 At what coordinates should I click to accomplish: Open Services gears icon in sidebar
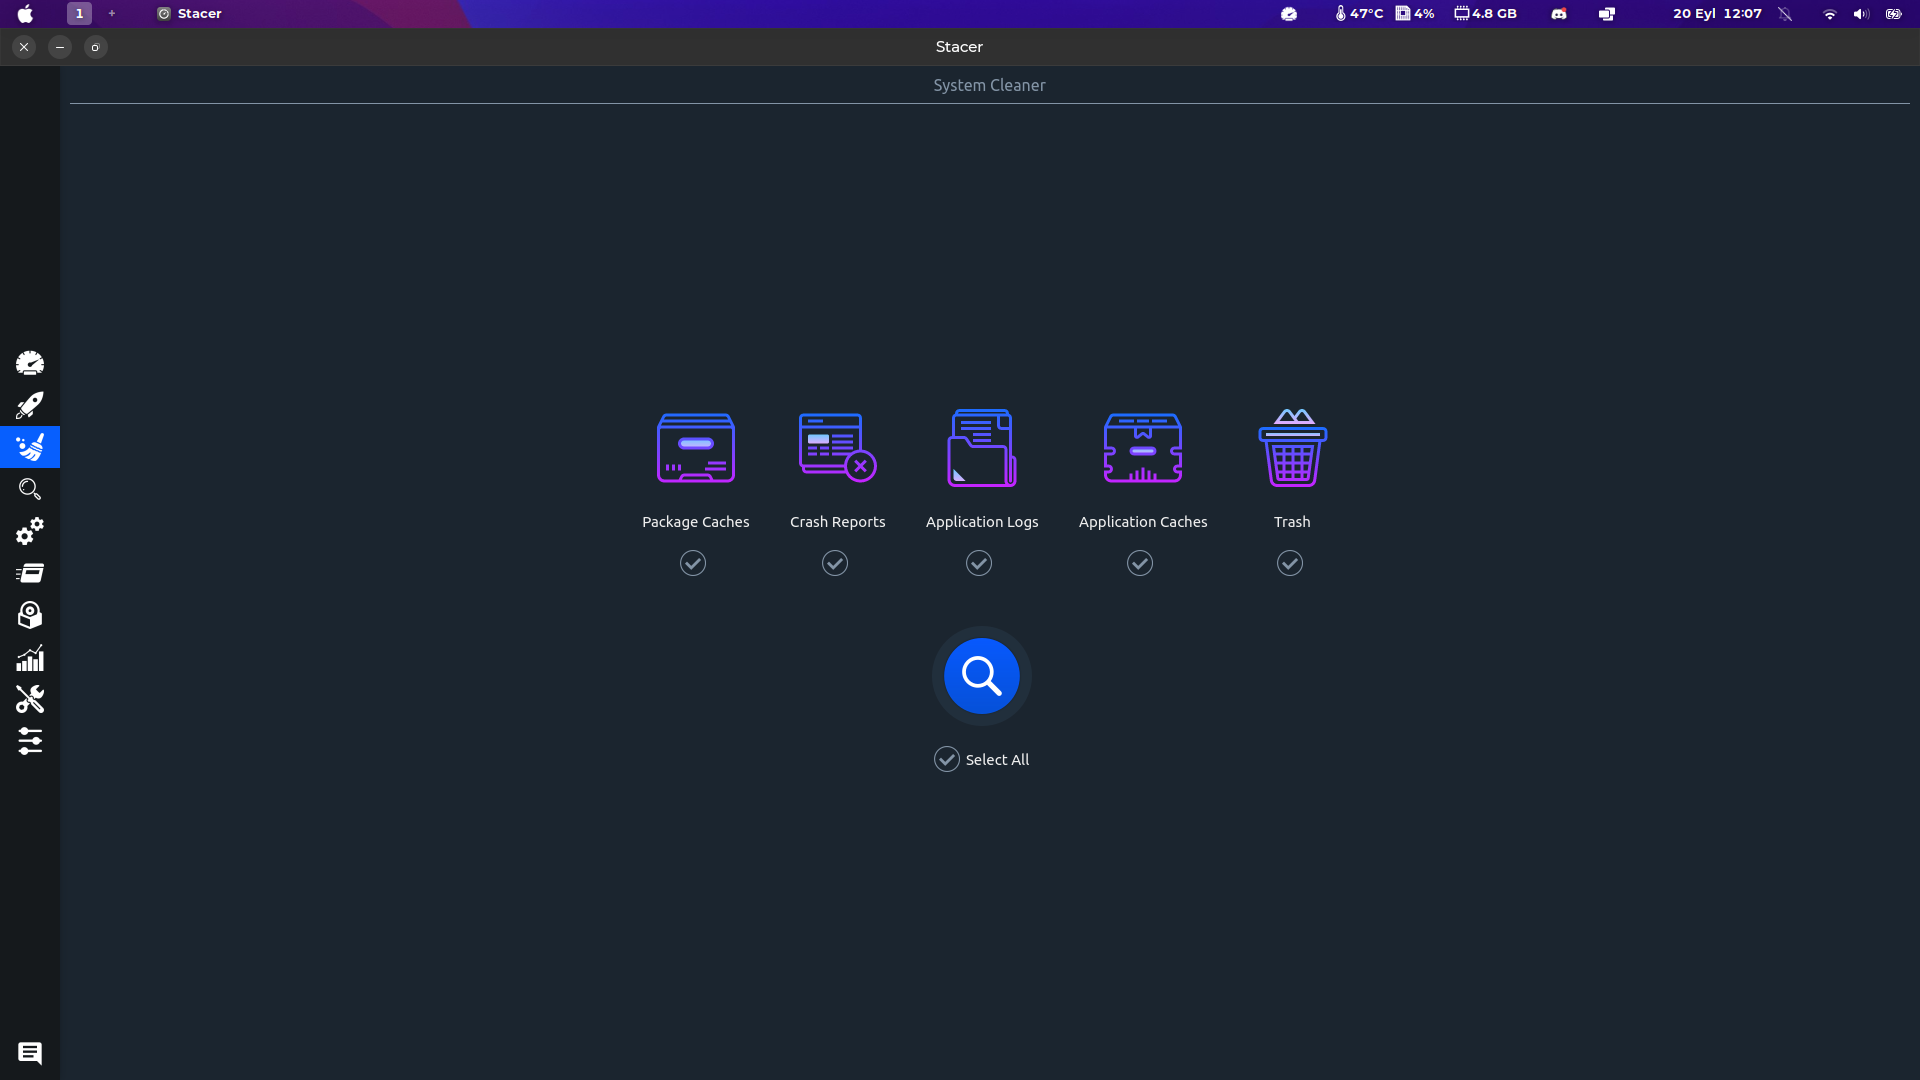click(x=30, y=531)
